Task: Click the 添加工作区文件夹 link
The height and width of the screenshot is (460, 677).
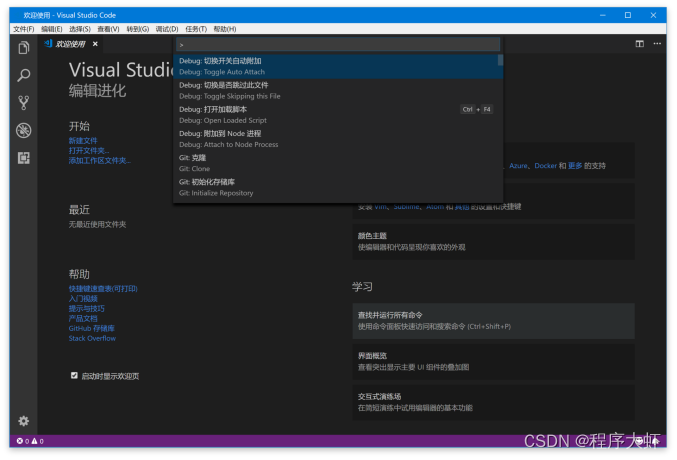Action: coord(100,160)
